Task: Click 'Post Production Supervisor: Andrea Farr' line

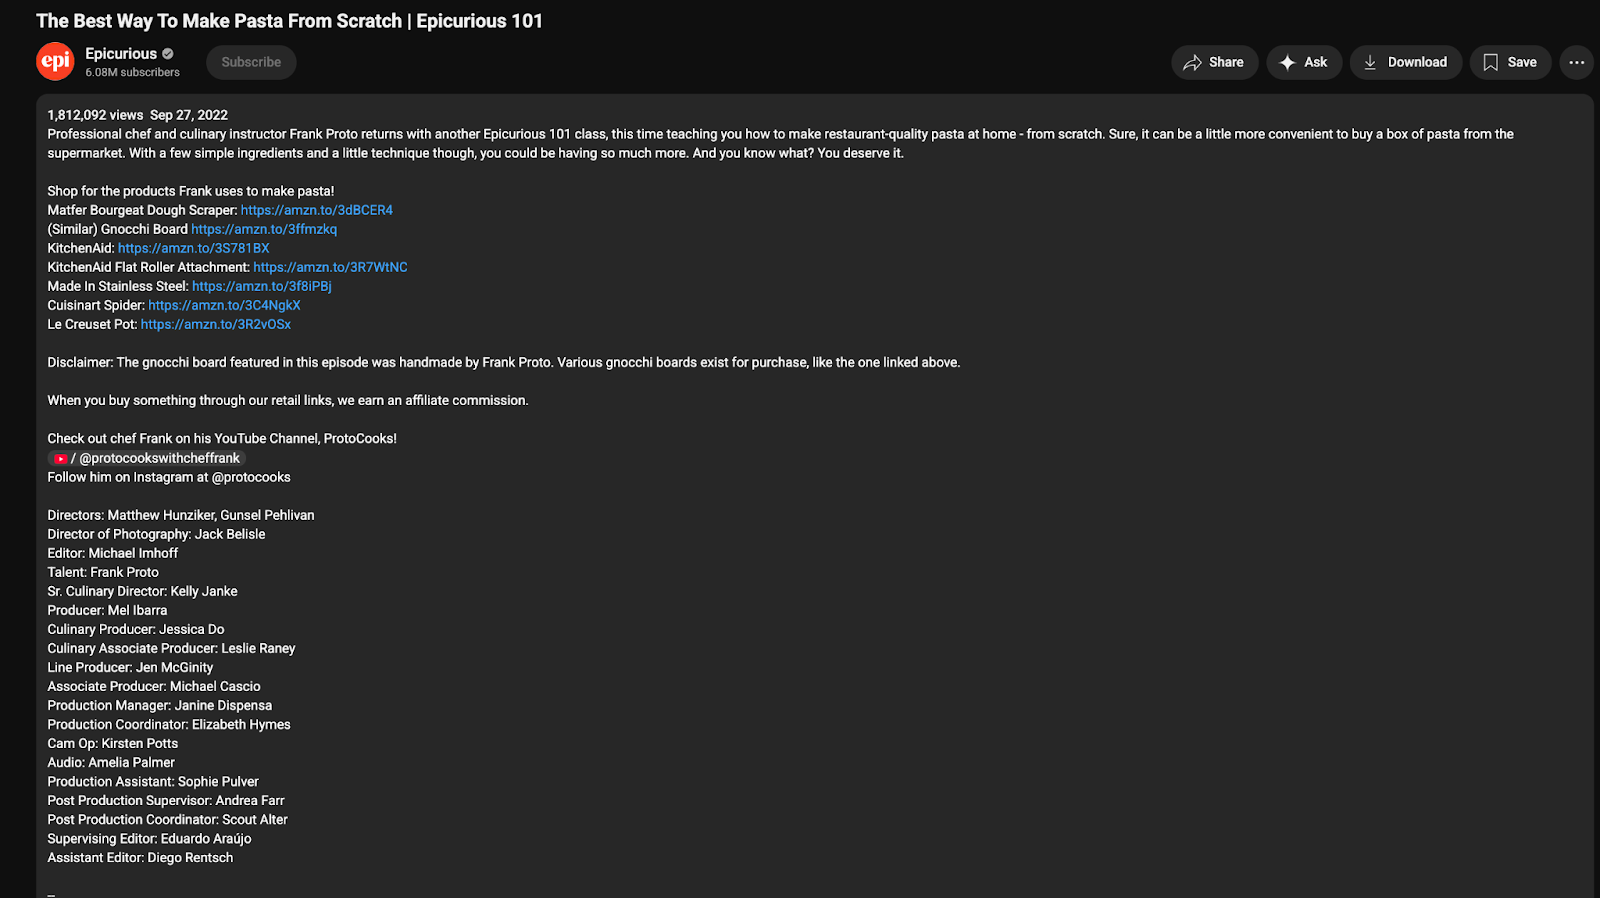Action: [x=166, y=800]
